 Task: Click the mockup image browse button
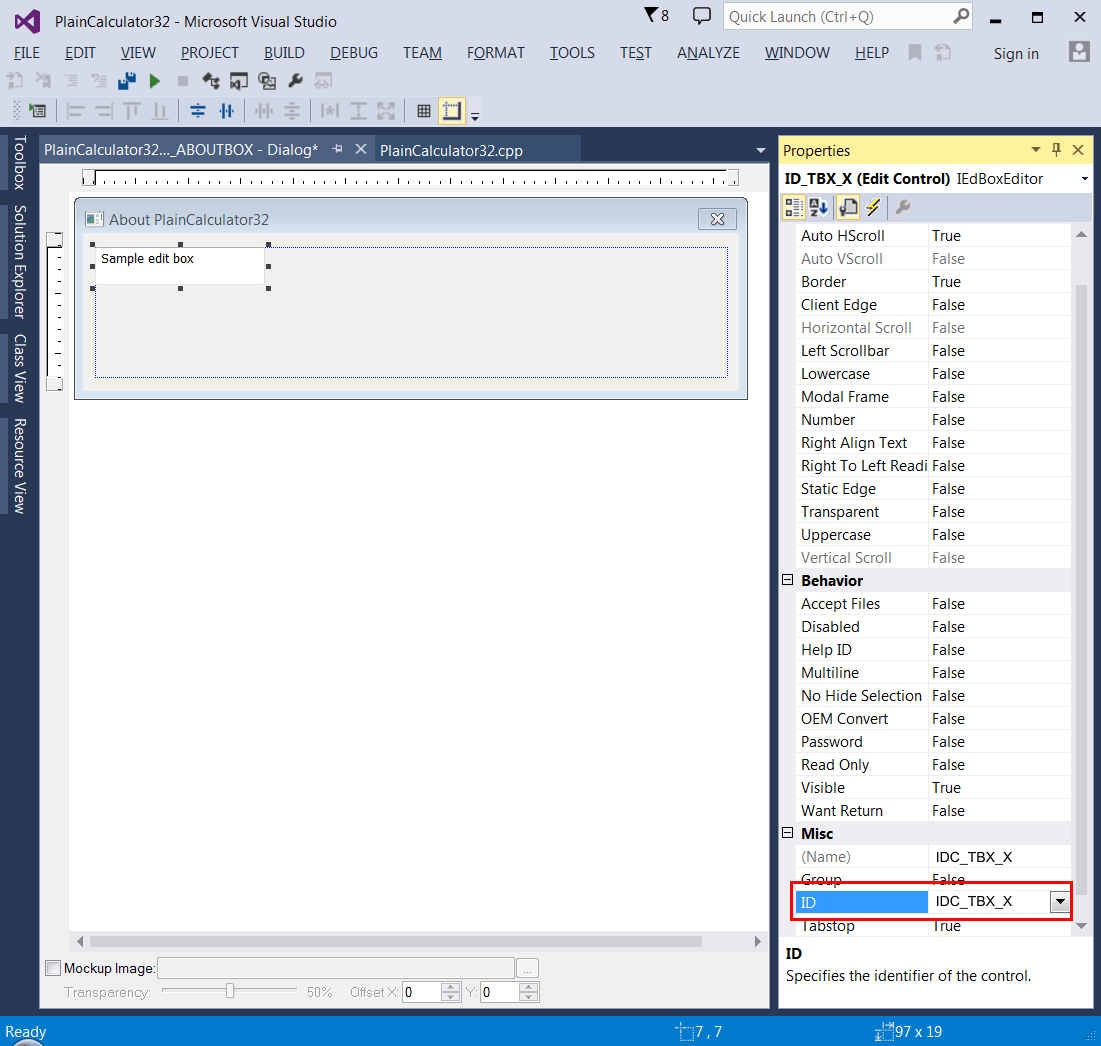click(527, 968)
